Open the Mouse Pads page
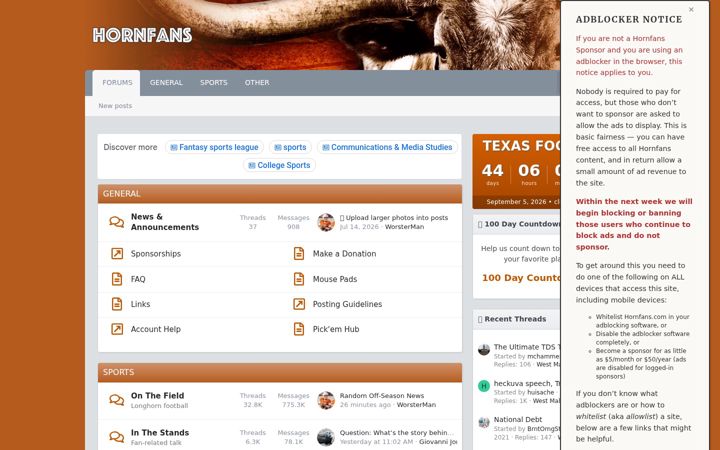The width and height of the screenshot is (720, 450). click(335, 279)
